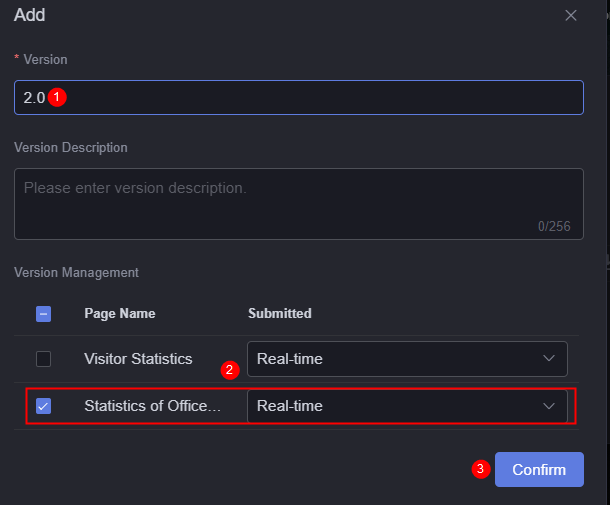The image size is (610, 505).
Task: Open the Real-time dropdown for Visitor Statistics
Action: 407,359
